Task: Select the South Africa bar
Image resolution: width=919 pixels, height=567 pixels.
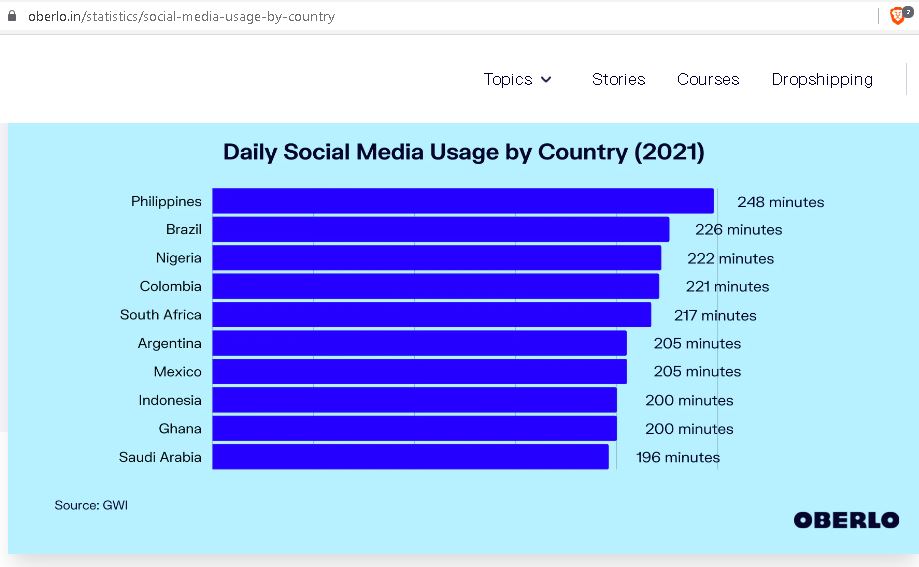Action: [x=431, y=315]
